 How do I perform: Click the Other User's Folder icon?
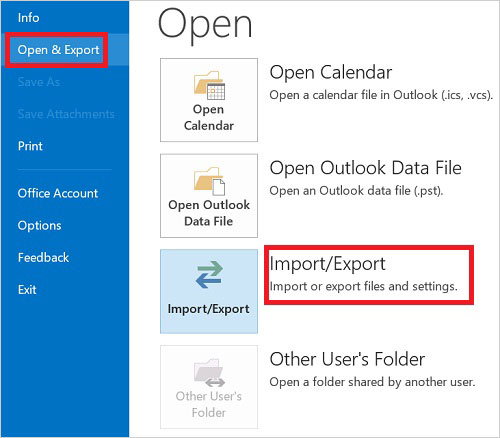[x=209, y=373]
